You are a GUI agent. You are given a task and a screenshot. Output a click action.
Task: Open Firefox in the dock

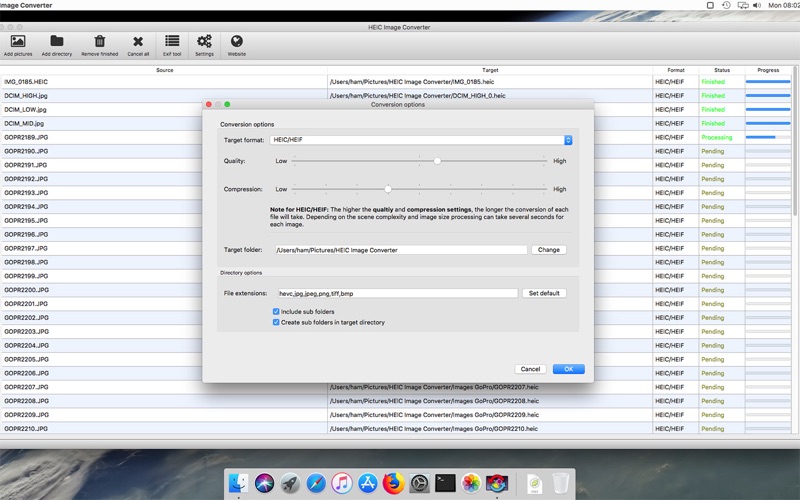(x=393, y=483)
